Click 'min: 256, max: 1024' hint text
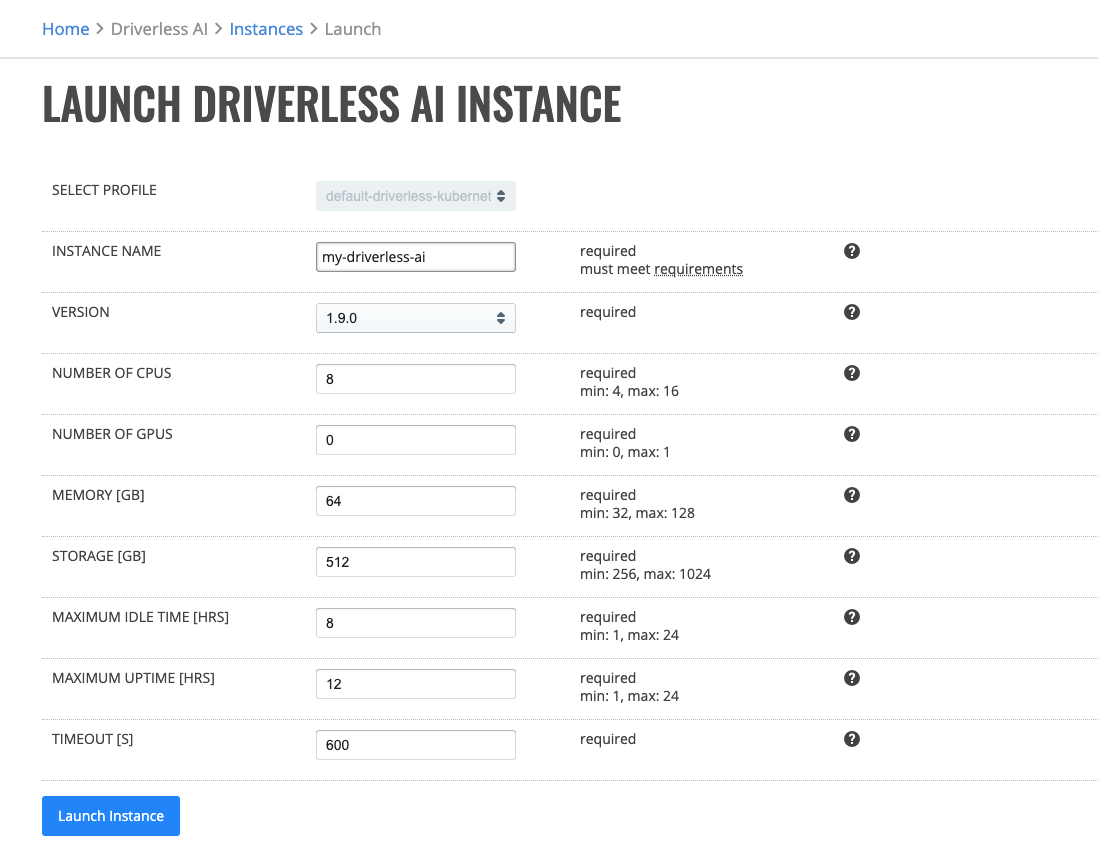Viewport: 1119px width, 856px height. 645,574
